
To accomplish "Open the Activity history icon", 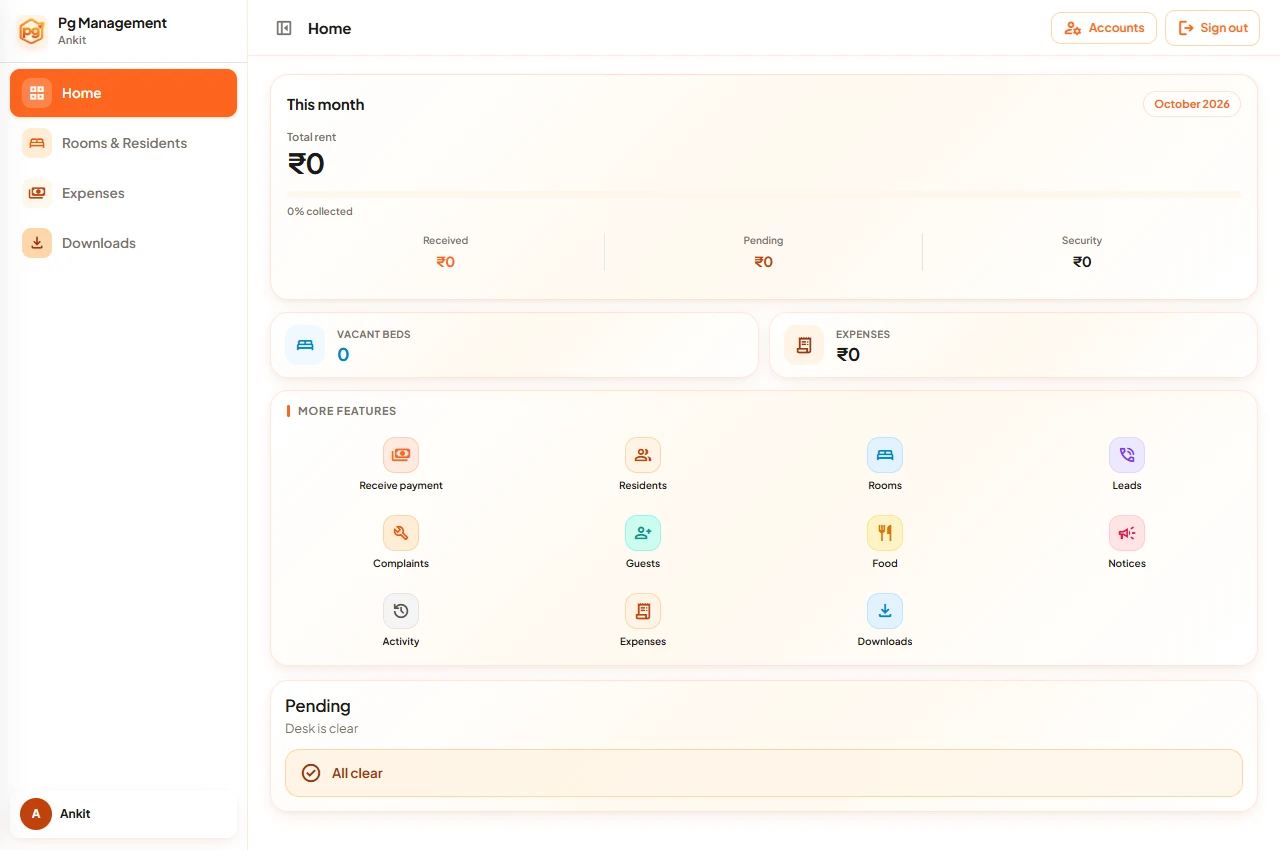I will click(401, 611).
